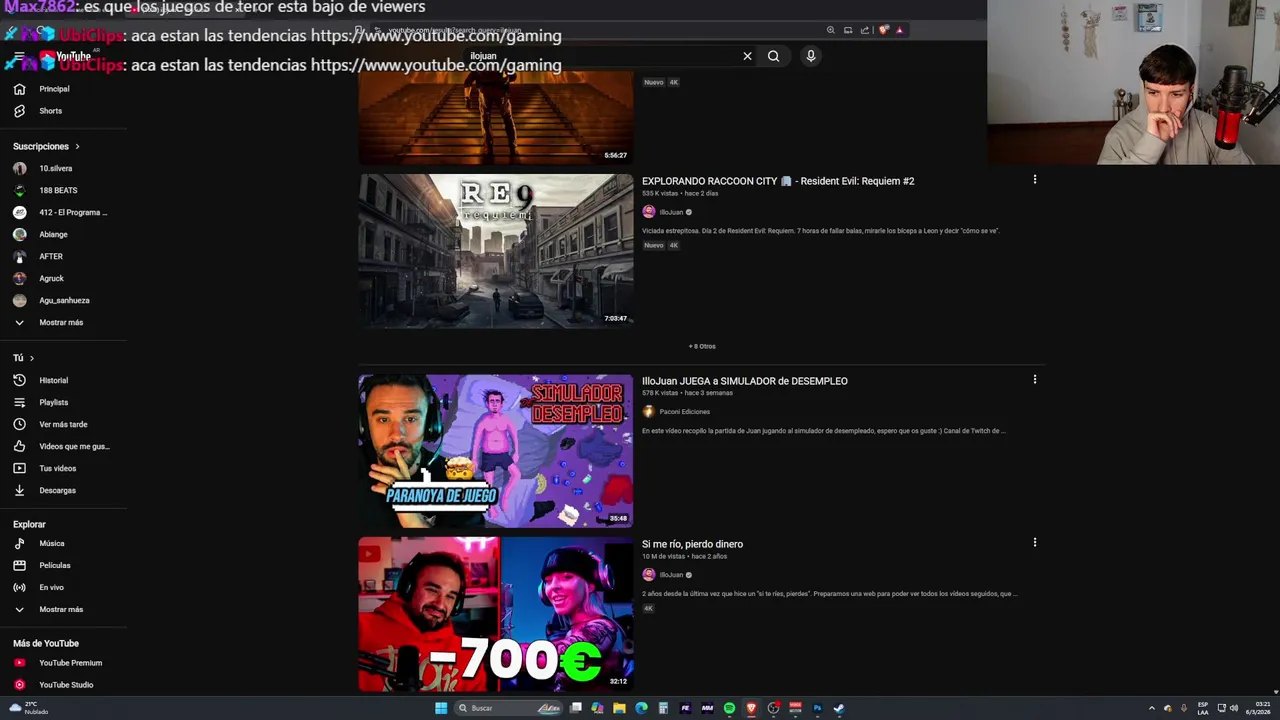
Task: Open options menu for Si me río video
Action: click(x=1035, y=543)
